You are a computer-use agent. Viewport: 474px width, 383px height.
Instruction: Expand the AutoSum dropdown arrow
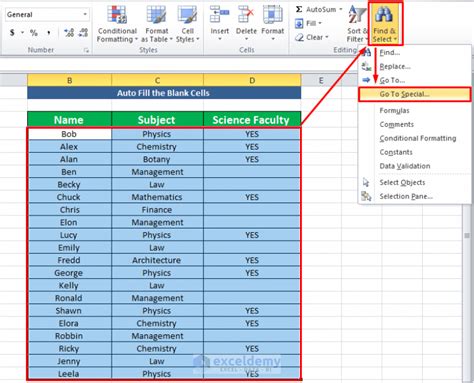(x=341, y=9)
